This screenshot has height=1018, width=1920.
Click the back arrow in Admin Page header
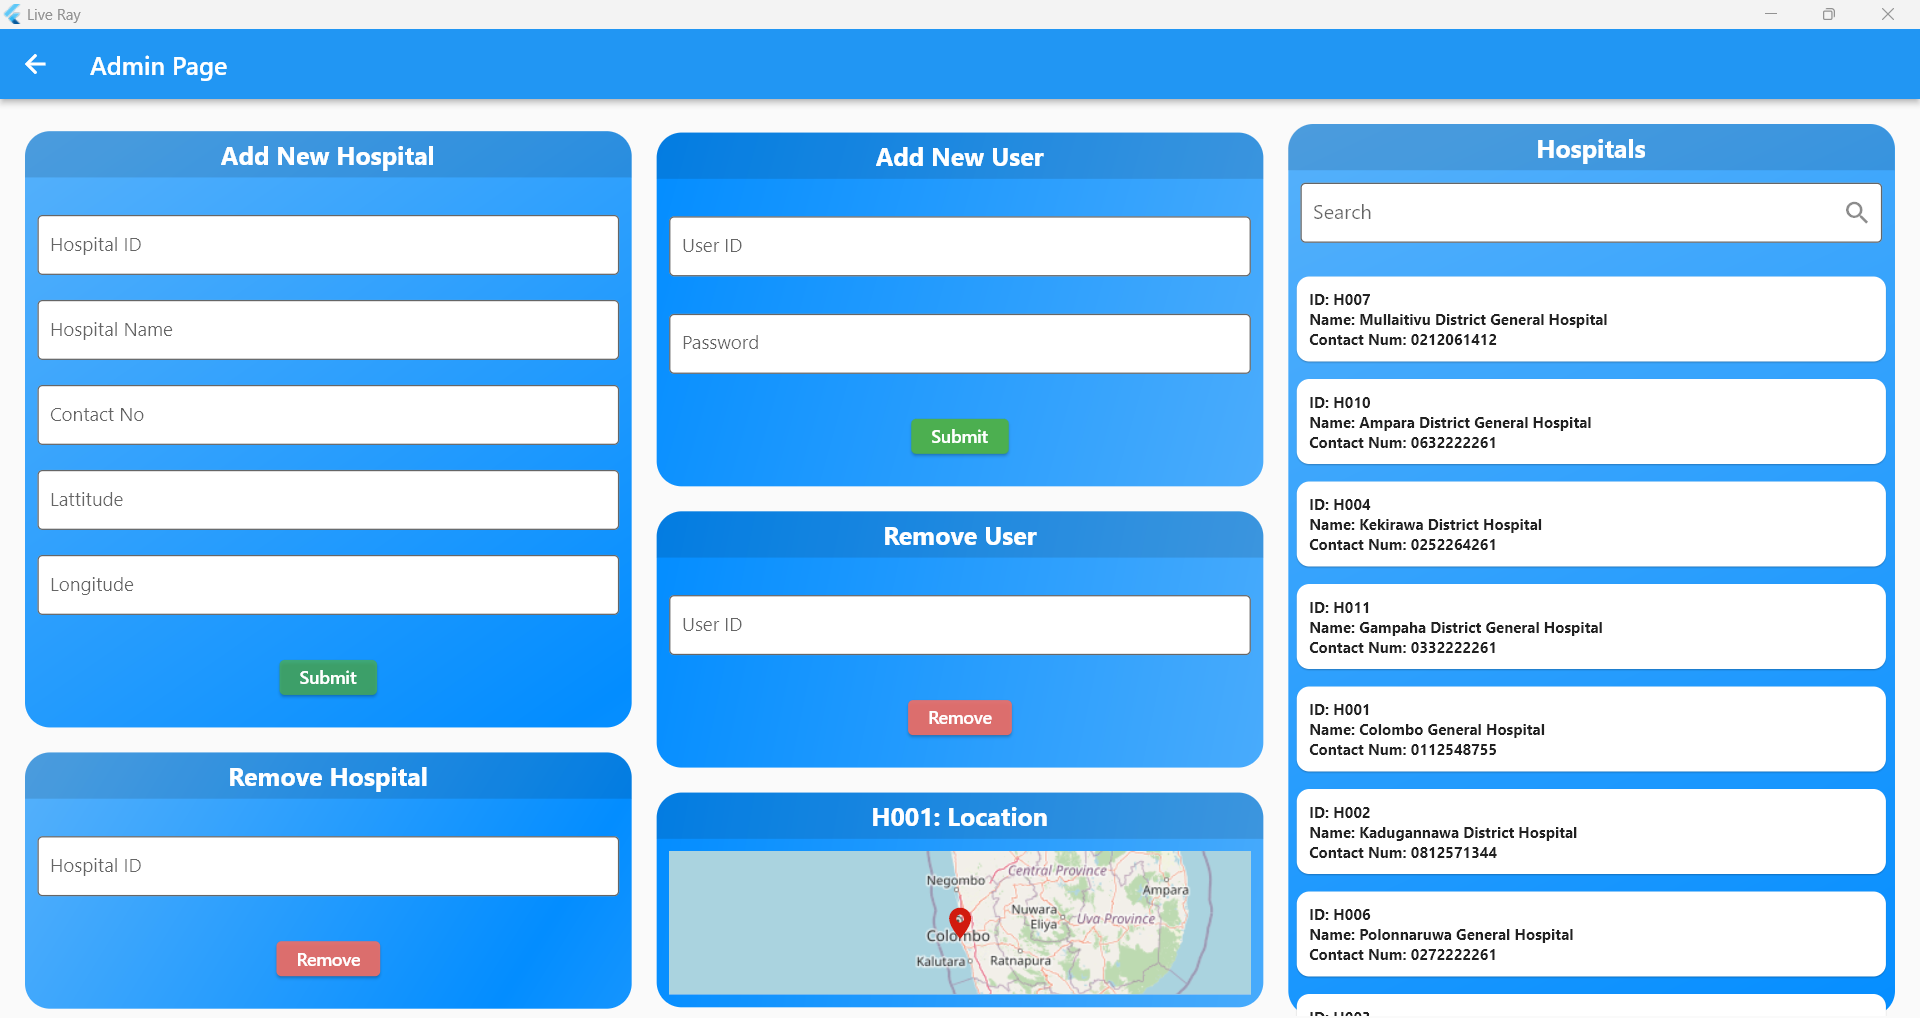[36, 65]
